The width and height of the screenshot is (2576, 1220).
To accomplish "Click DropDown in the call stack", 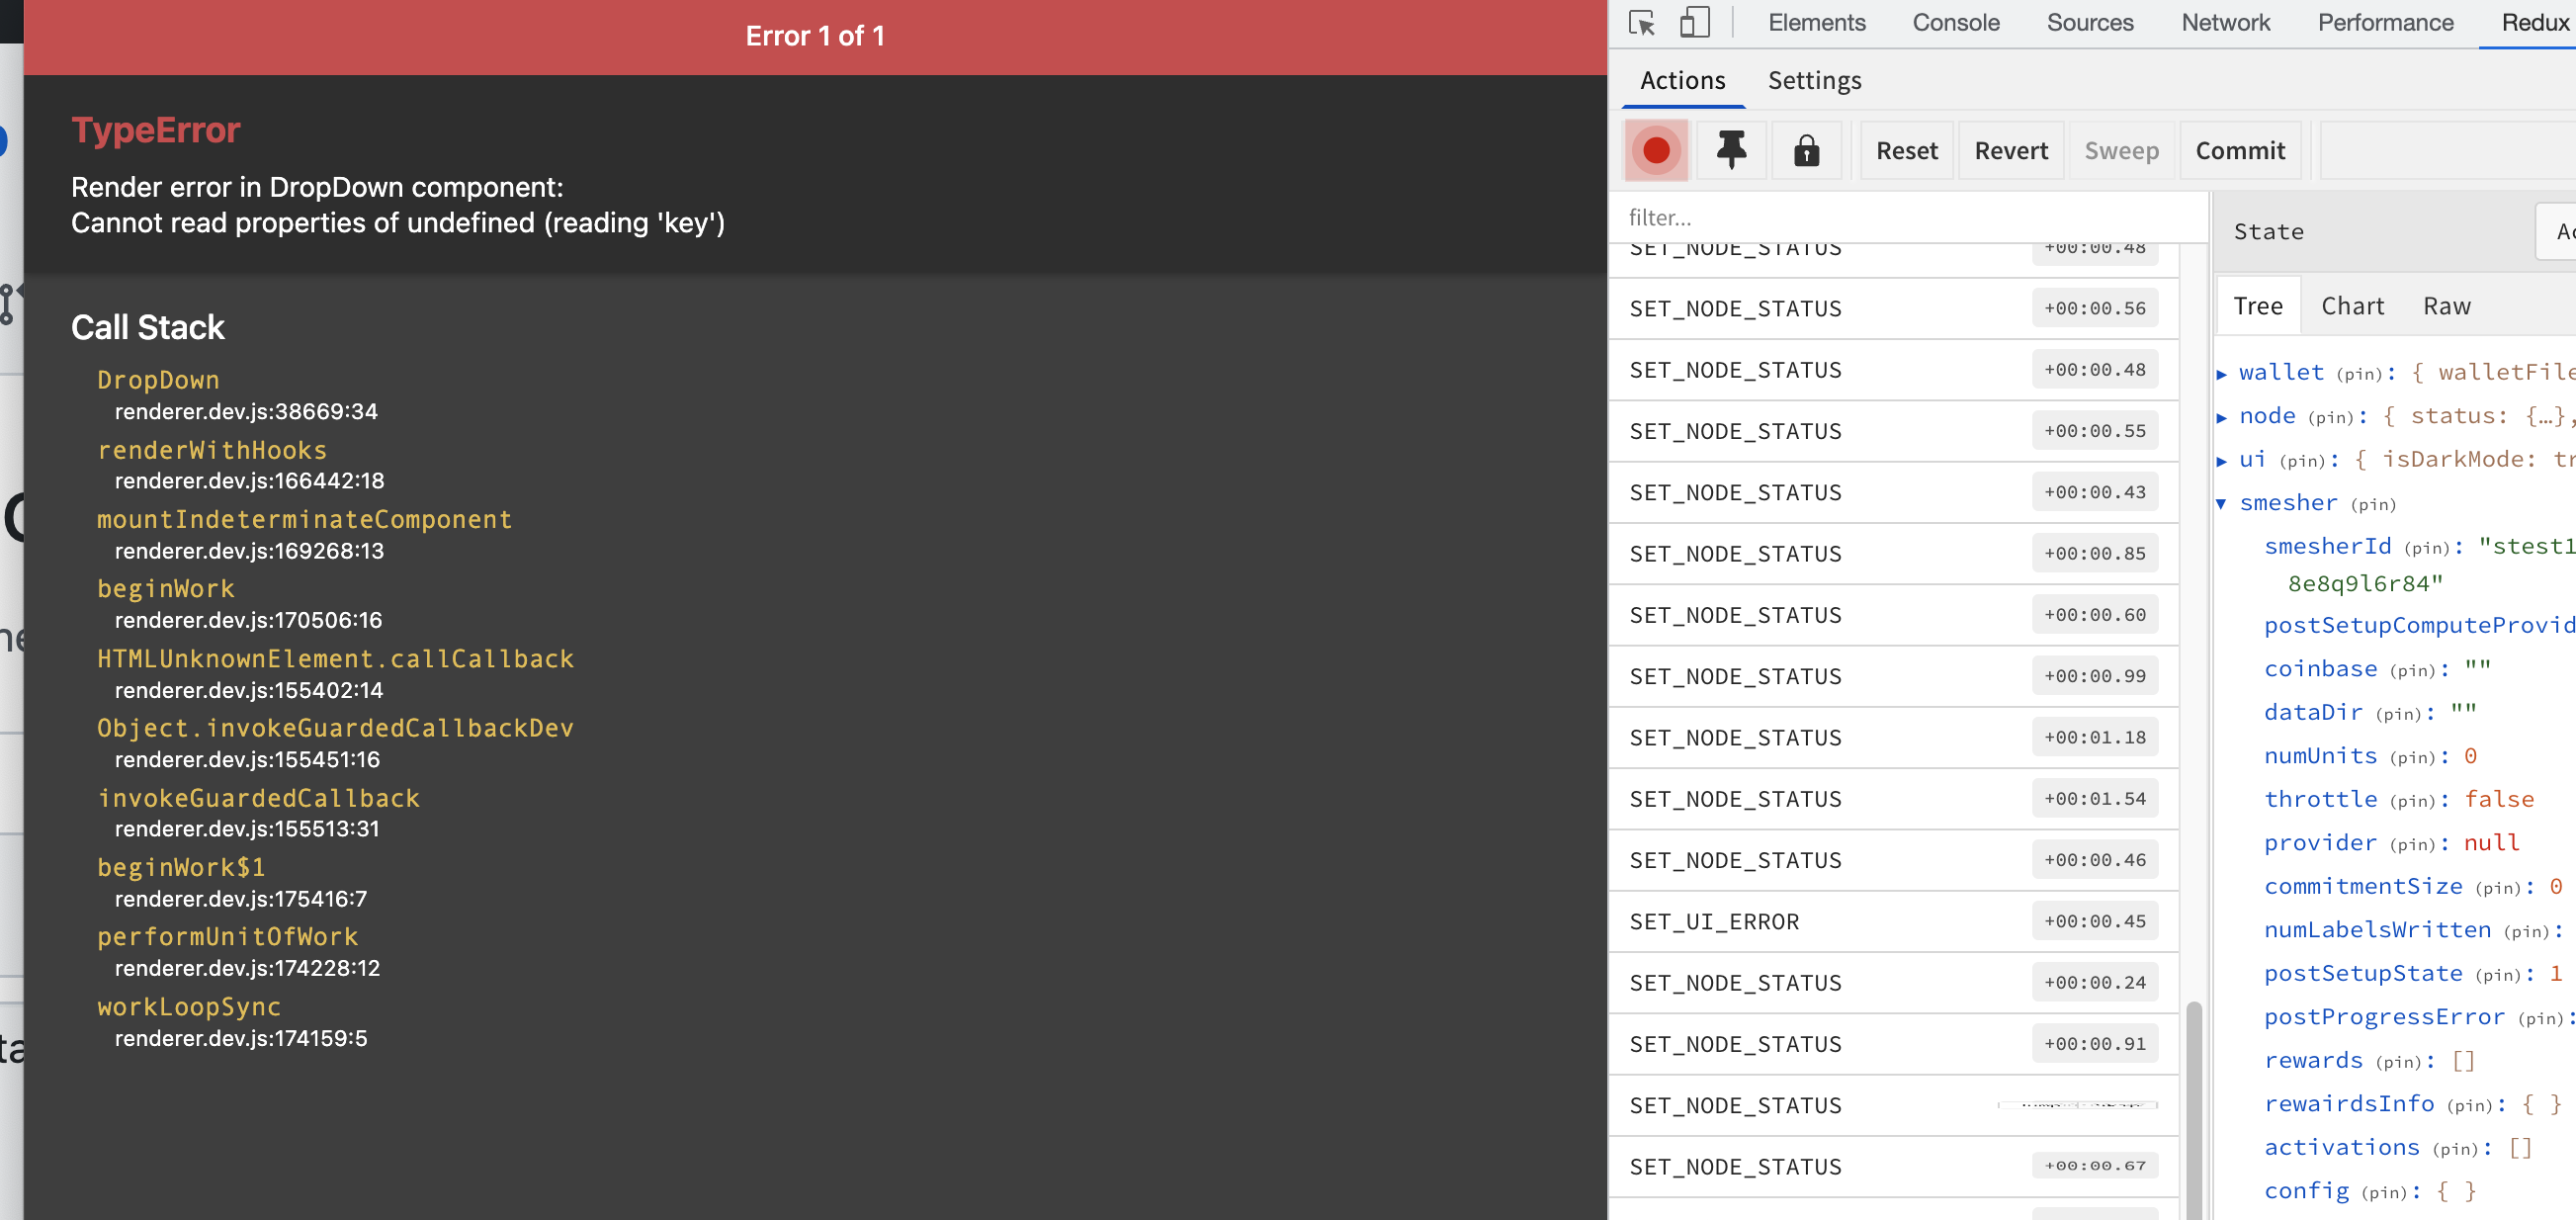I will (x=158, y=380).
